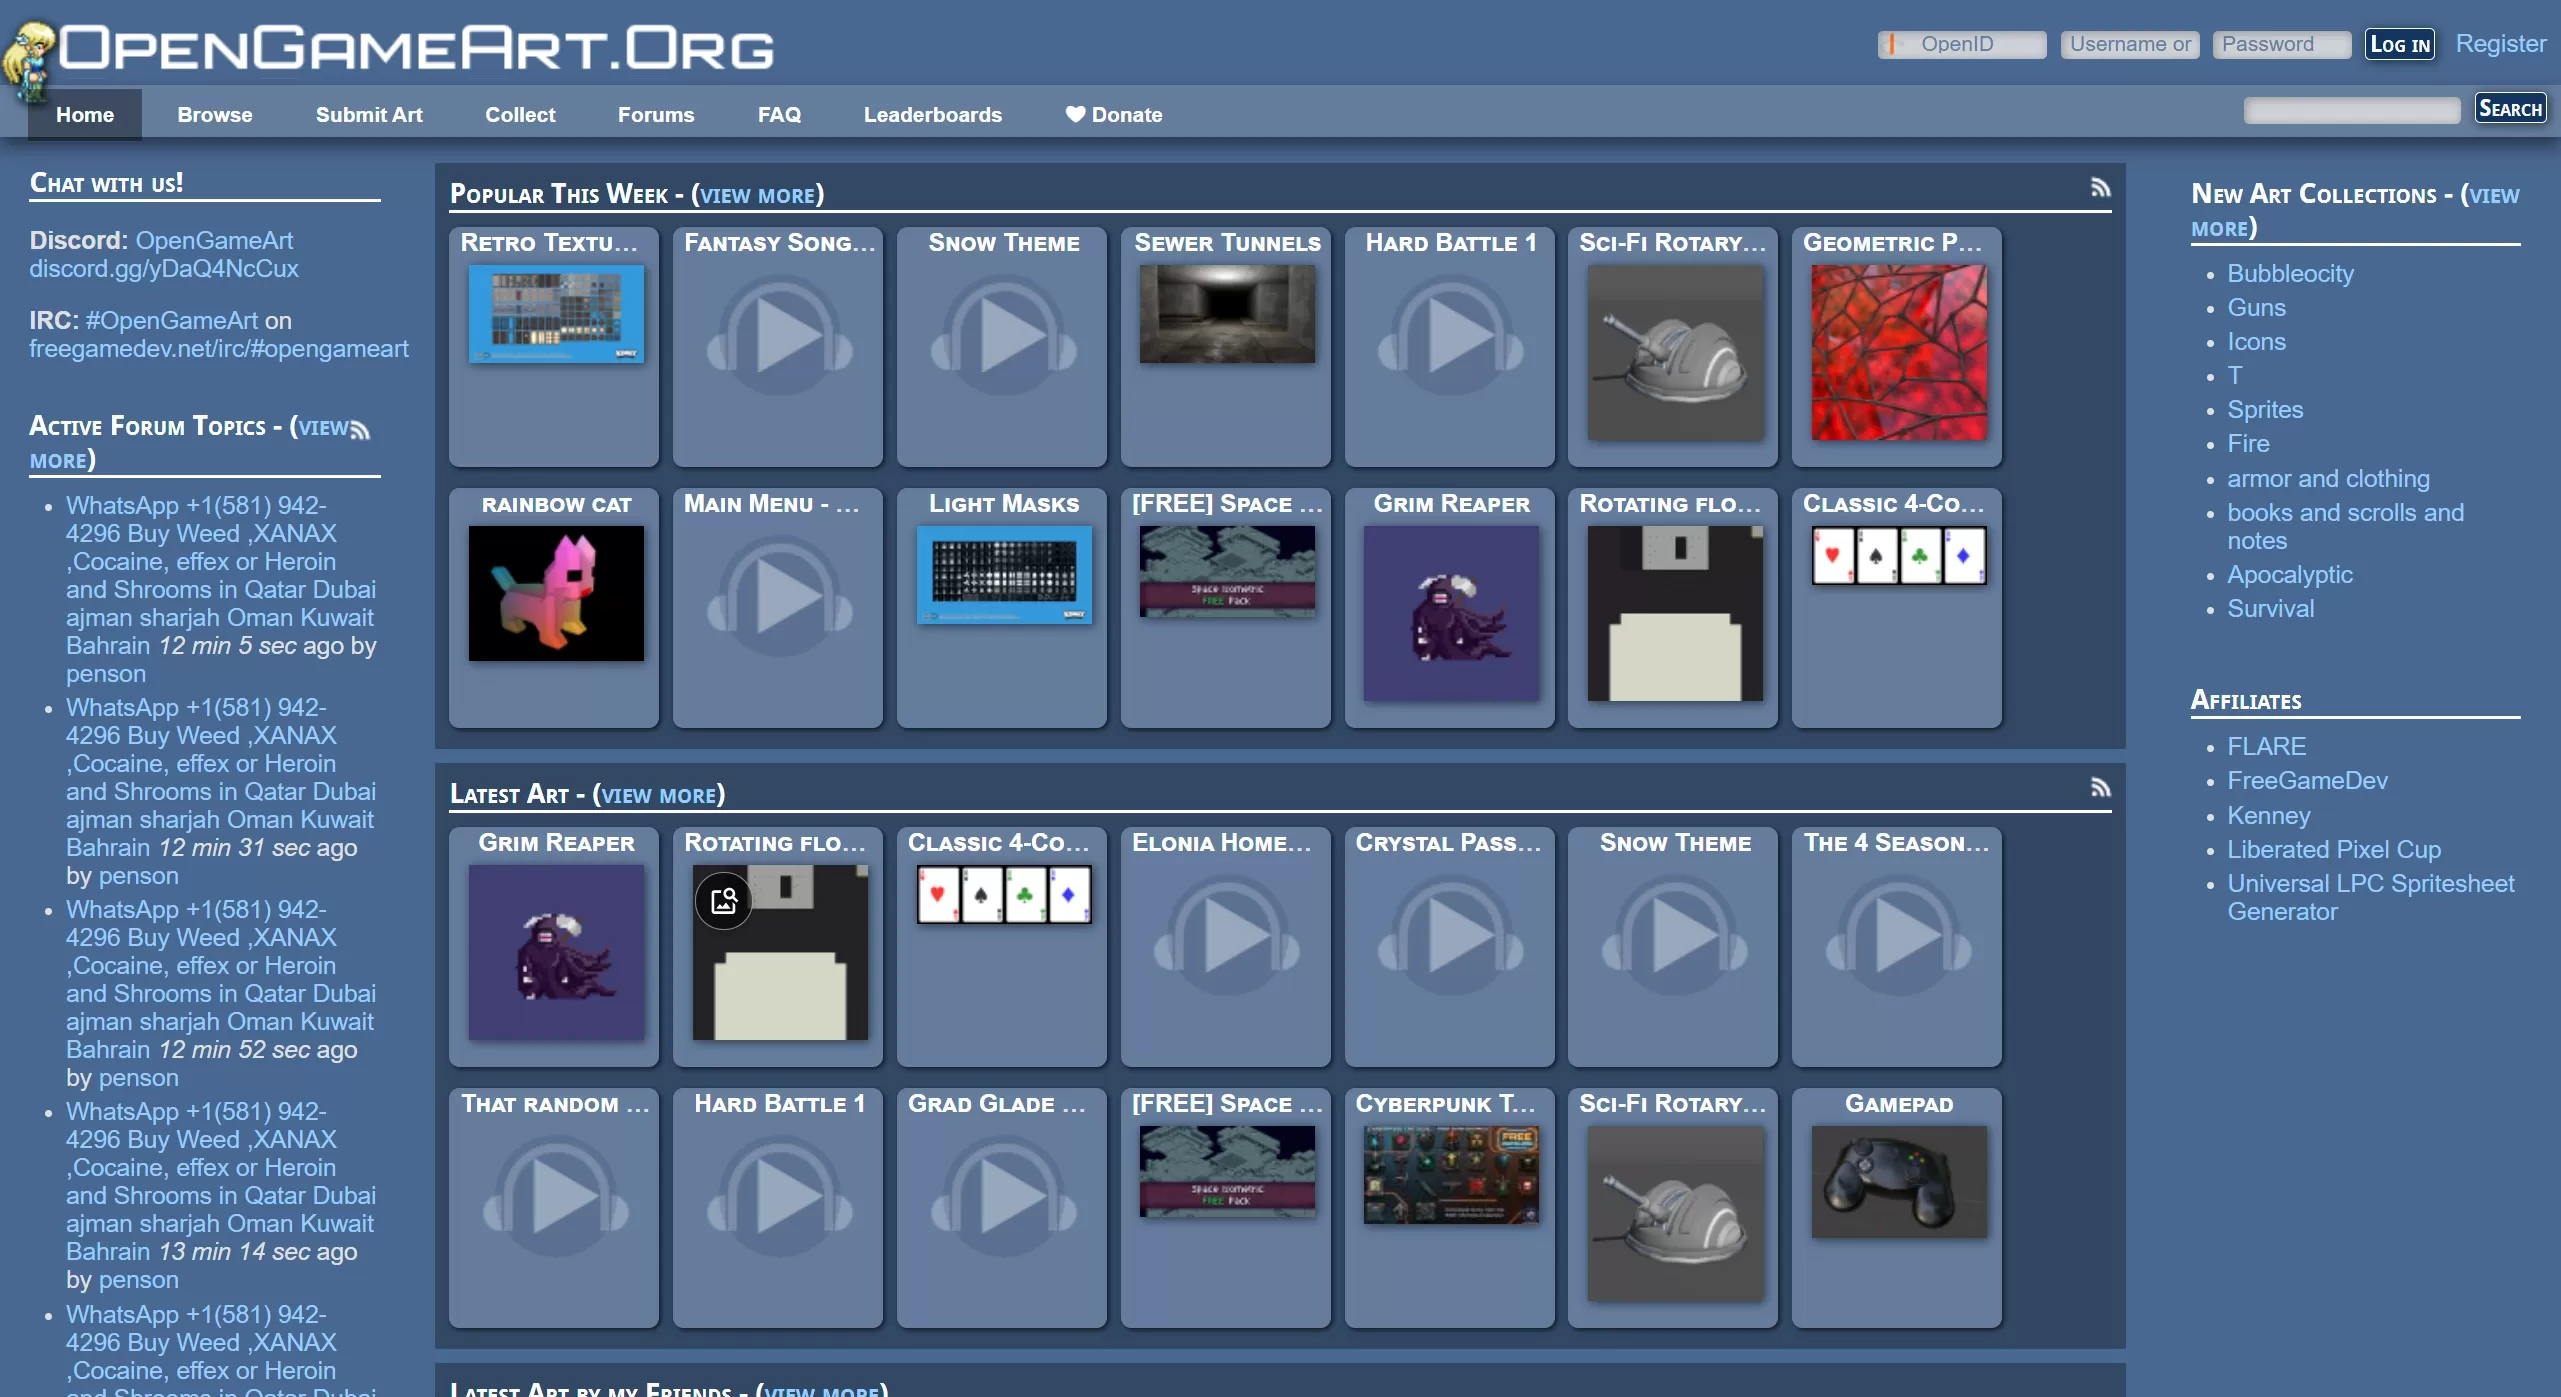This screenshot has height=1397, width=2561.
Task: View more New Art Collections
Action: pos(2355,211)
